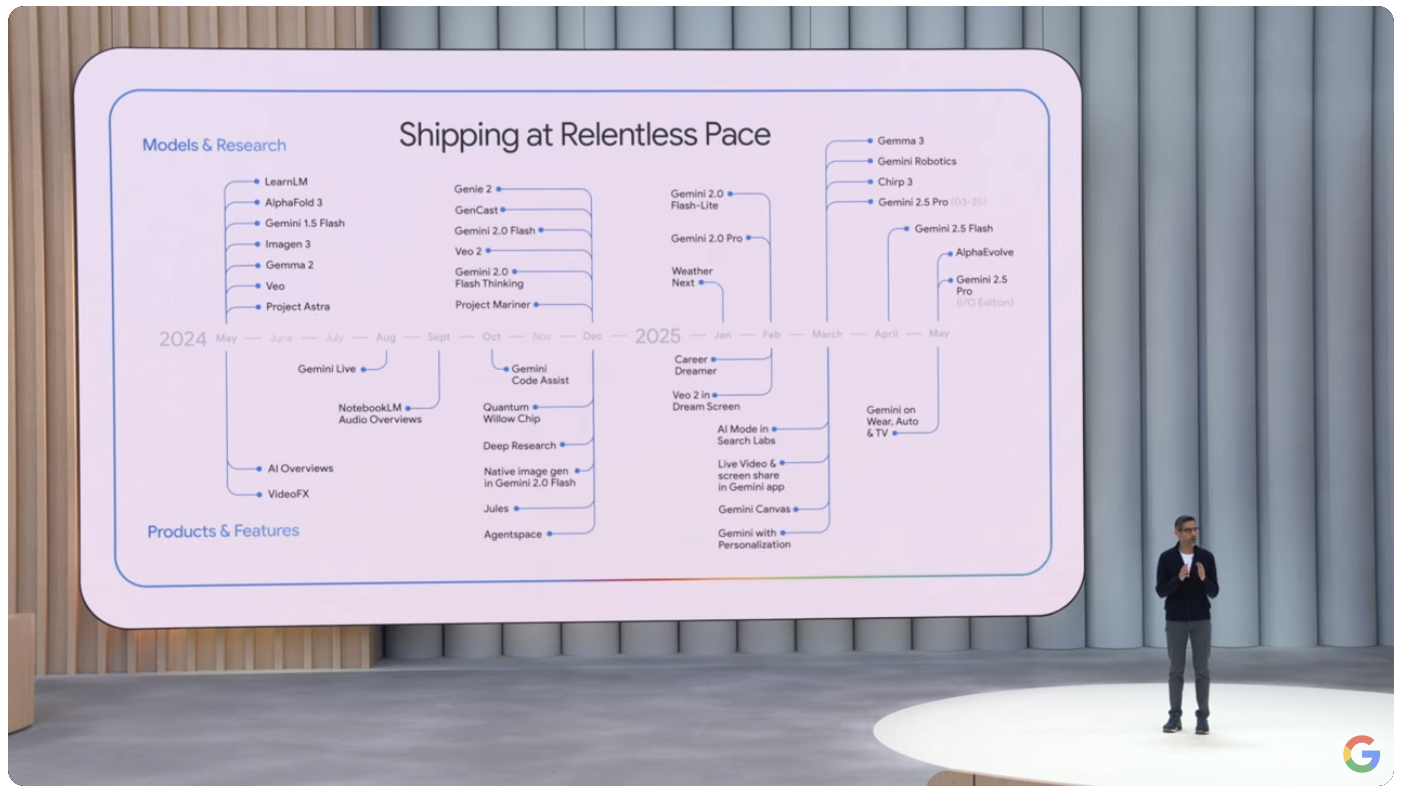This screenshot has width=1409, height=798.
Task: Click the 'Imagen 3' label
Action: coord(288,245)
